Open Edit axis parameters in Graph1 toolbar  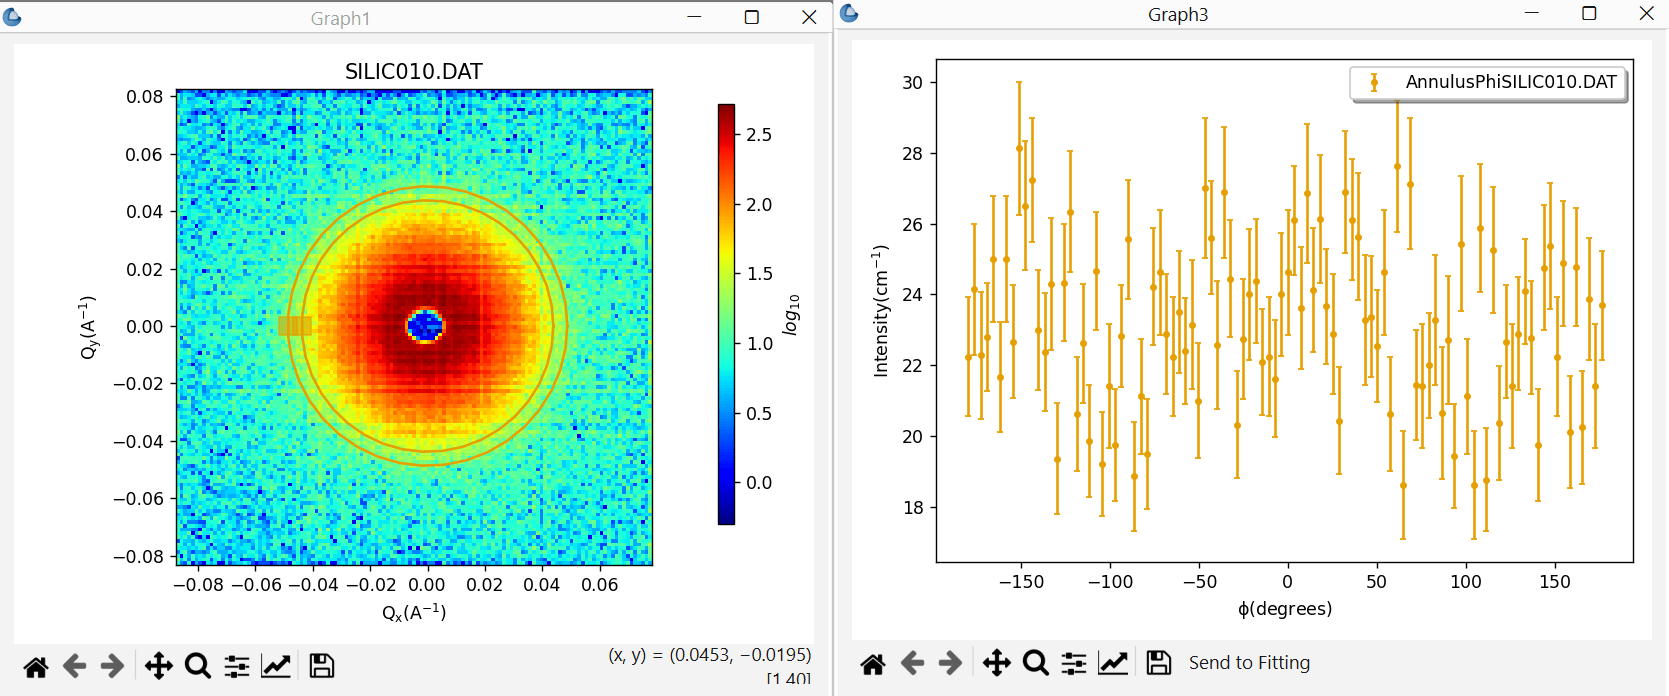click(x=276, y=666)
